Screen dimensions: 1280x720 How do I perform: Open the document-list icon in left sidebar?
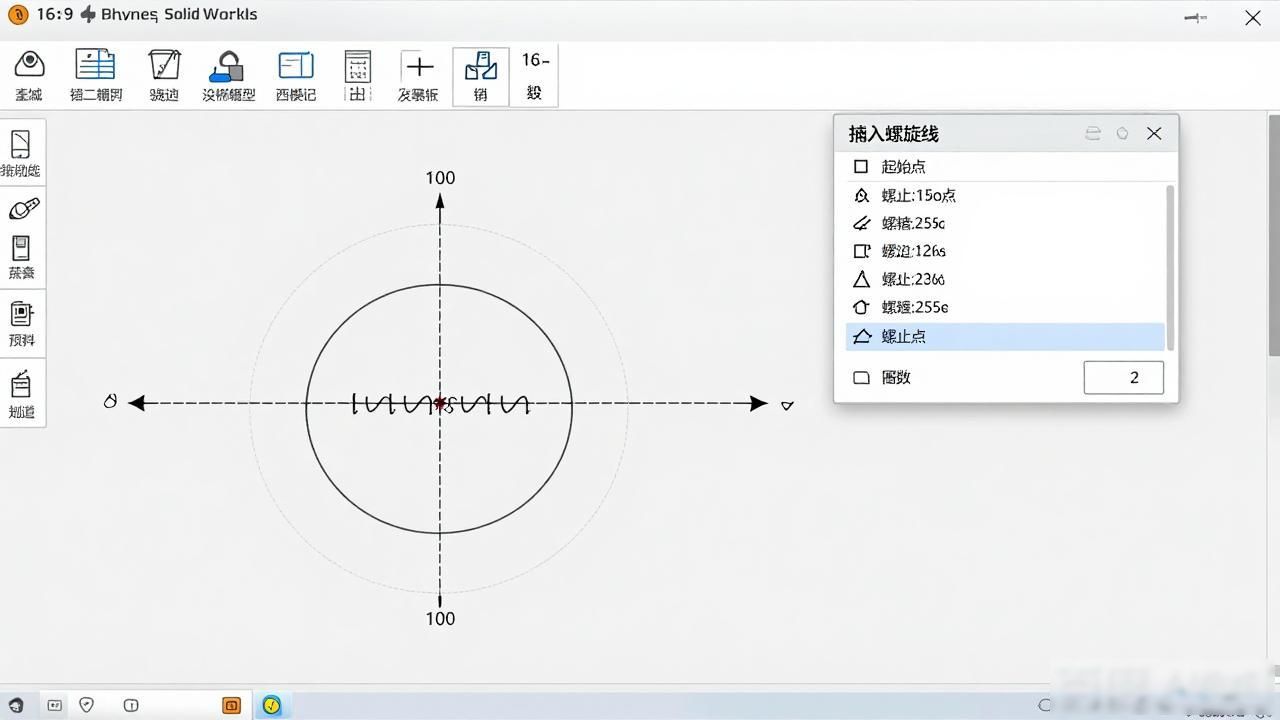[21, 315]
